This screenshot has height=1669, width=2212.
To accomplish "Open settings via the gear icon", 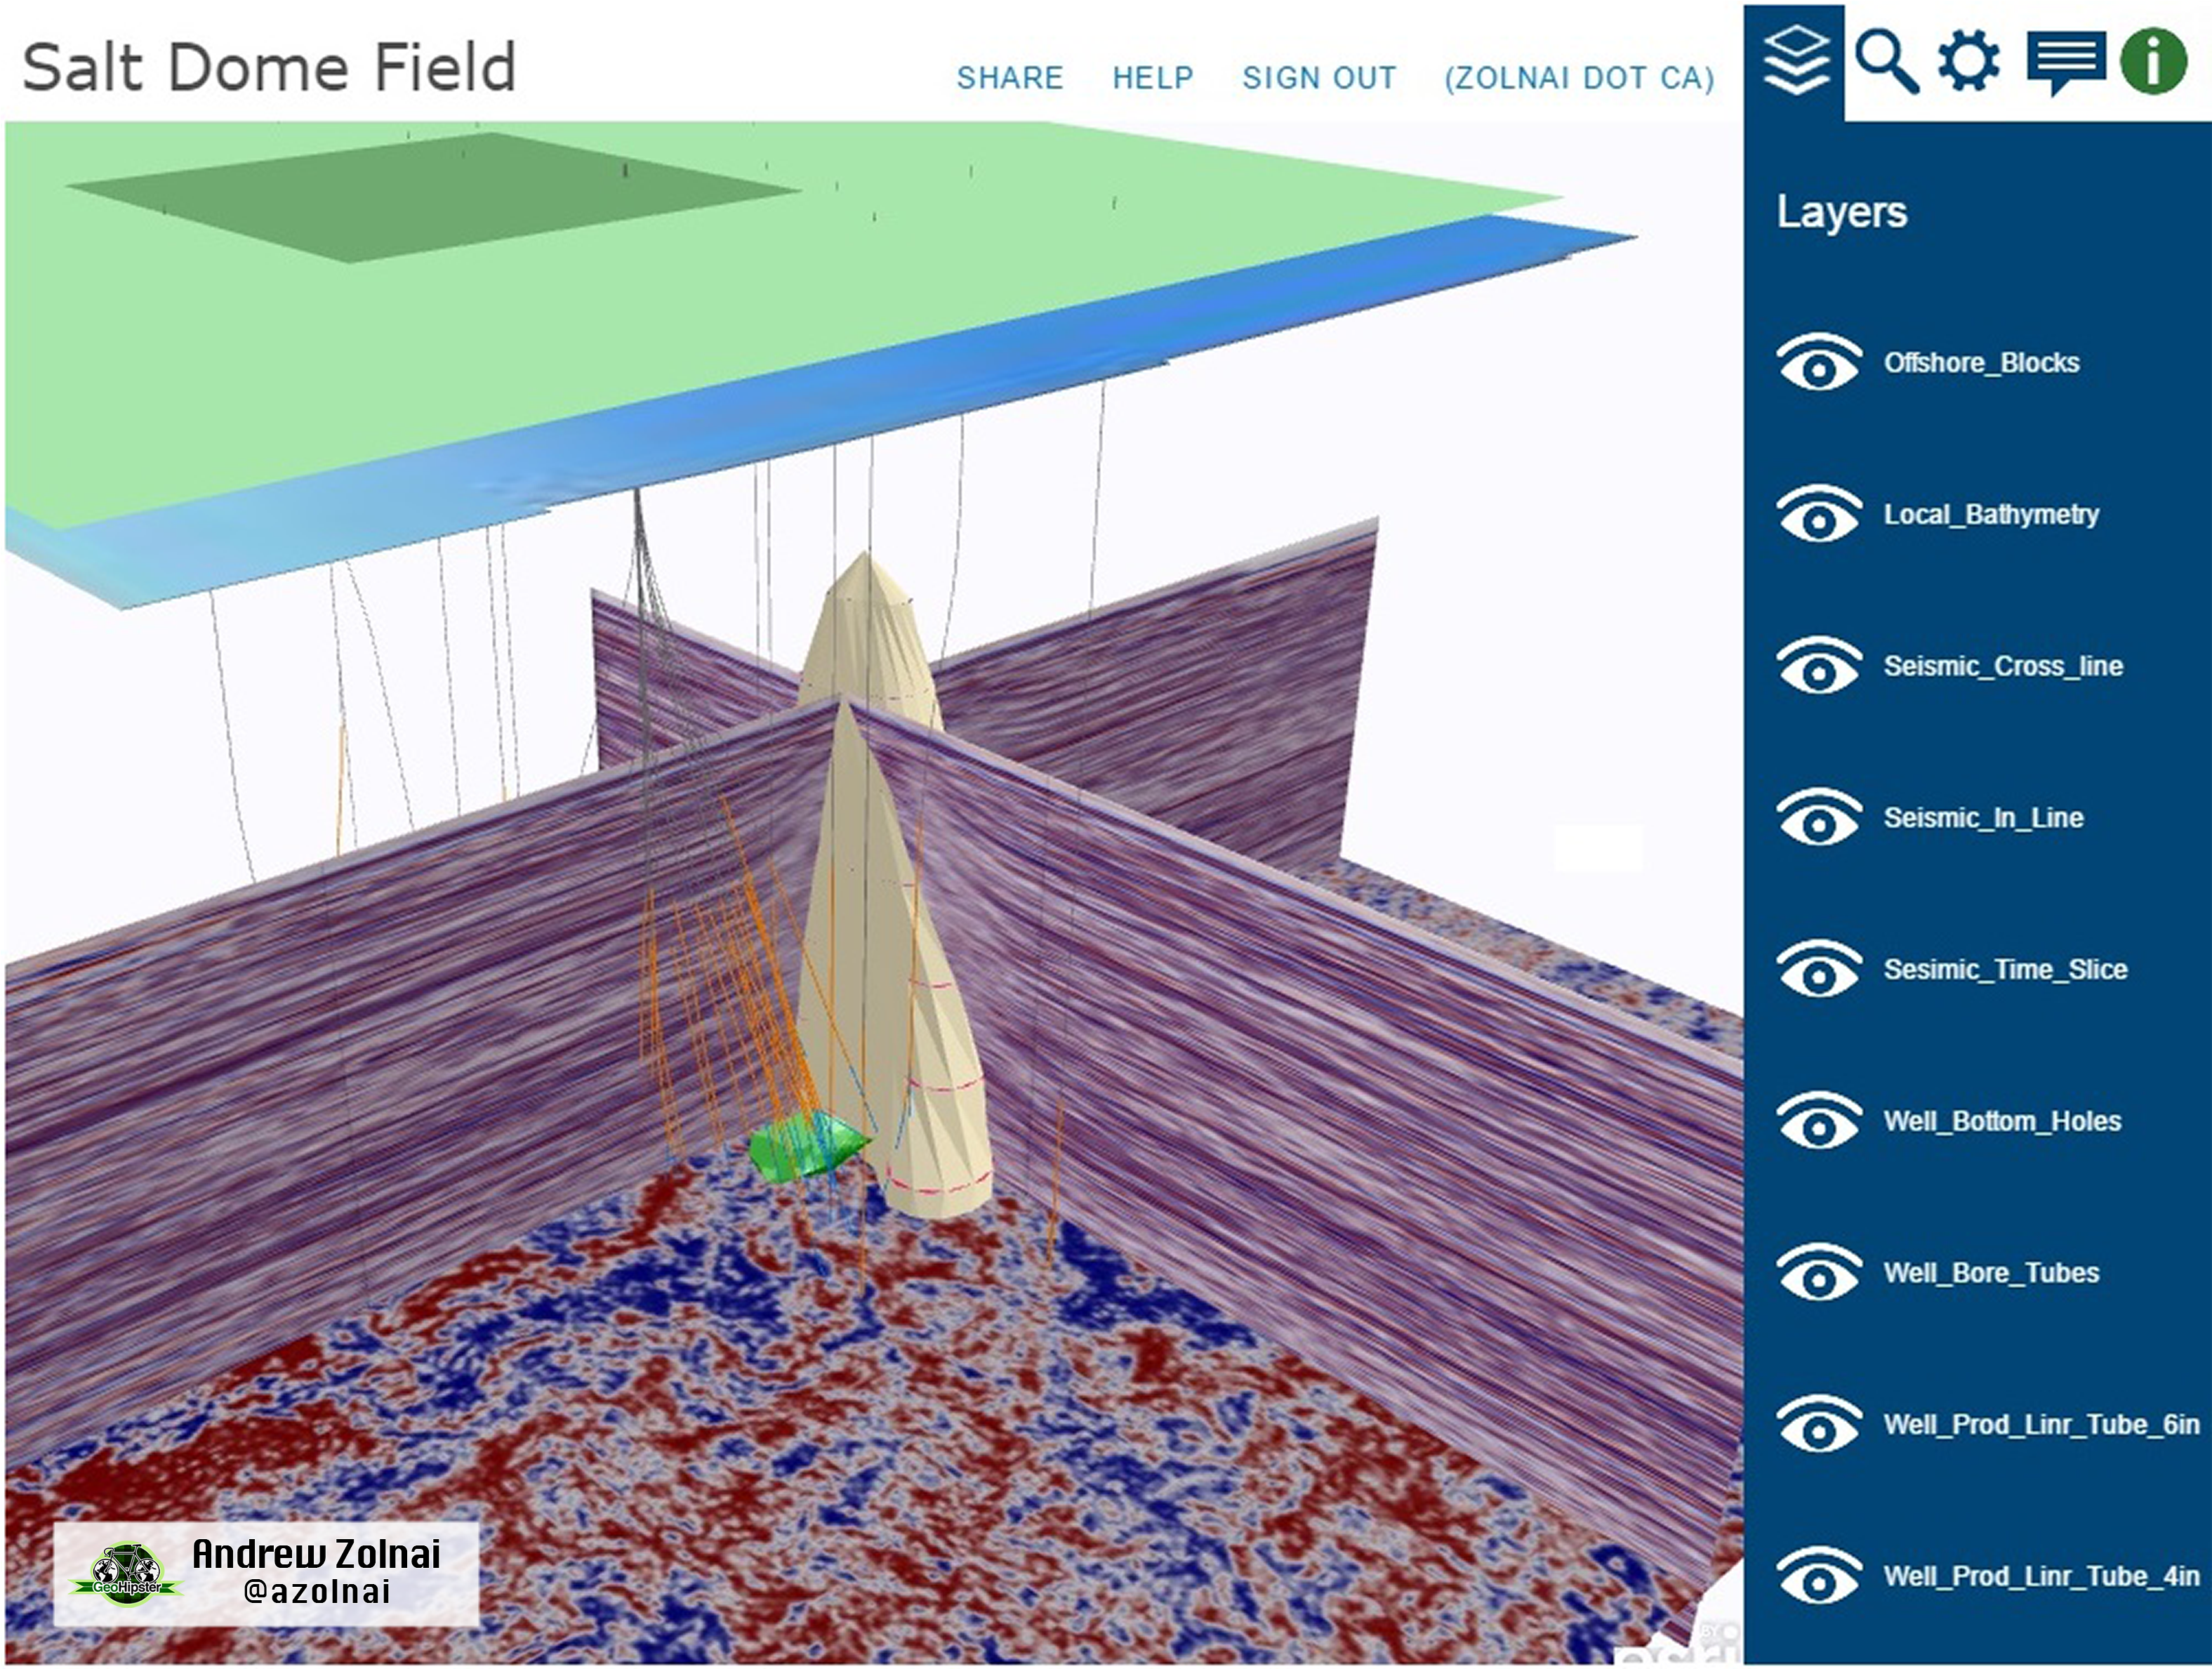I will tap(1969, 61).
